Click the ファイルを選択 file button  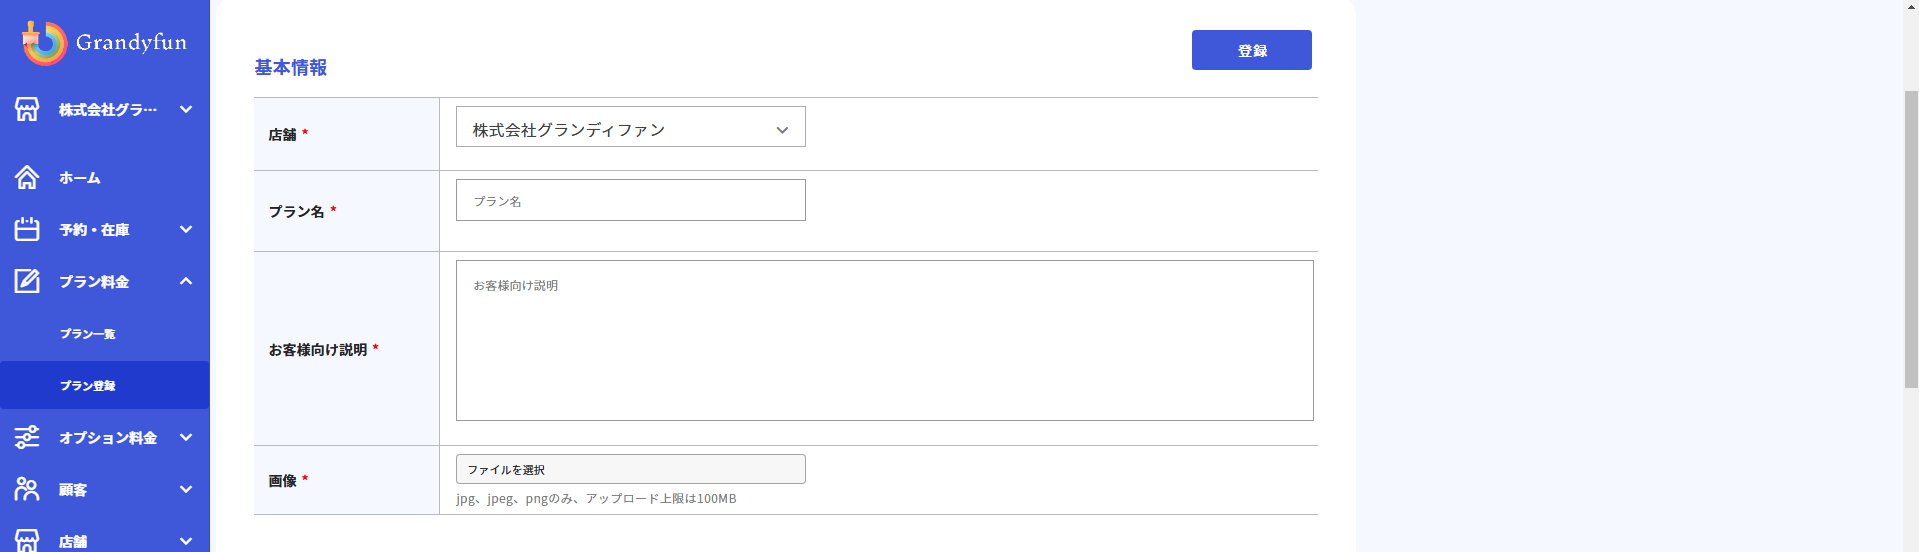click(x=630, y=469)
